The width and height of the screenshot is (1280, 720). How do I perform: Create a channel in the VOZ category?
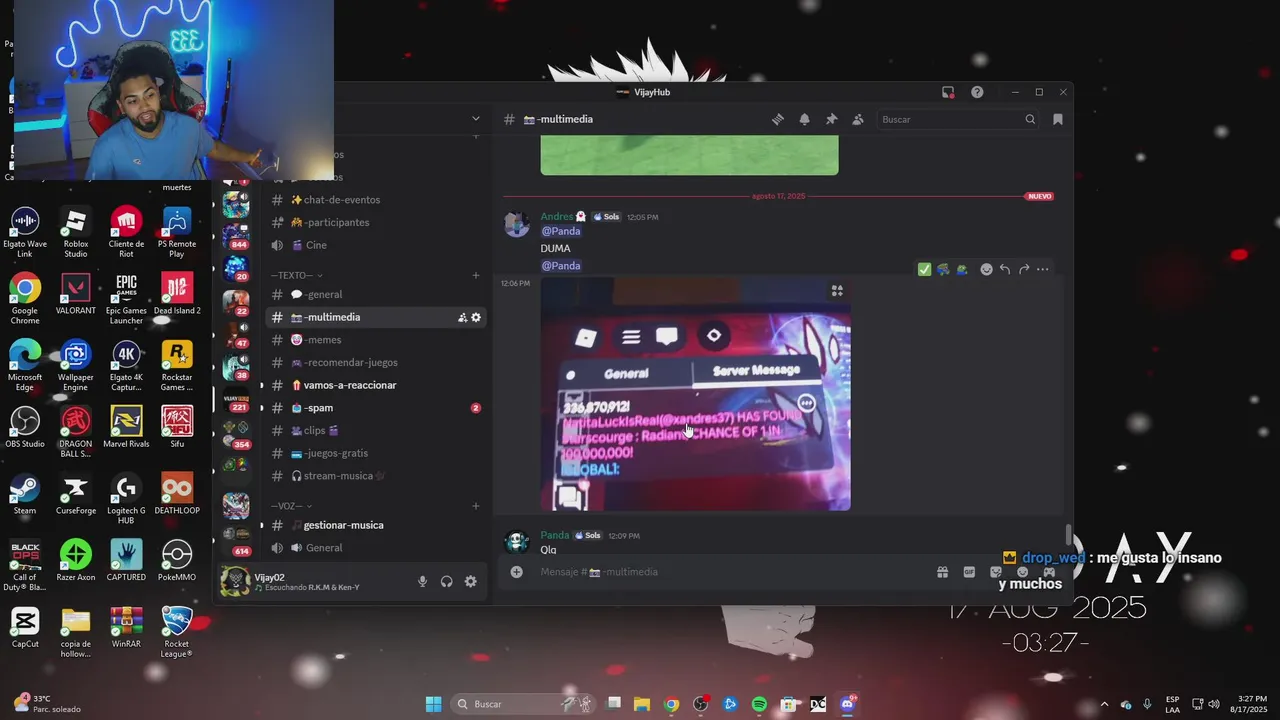click(476, 506)
